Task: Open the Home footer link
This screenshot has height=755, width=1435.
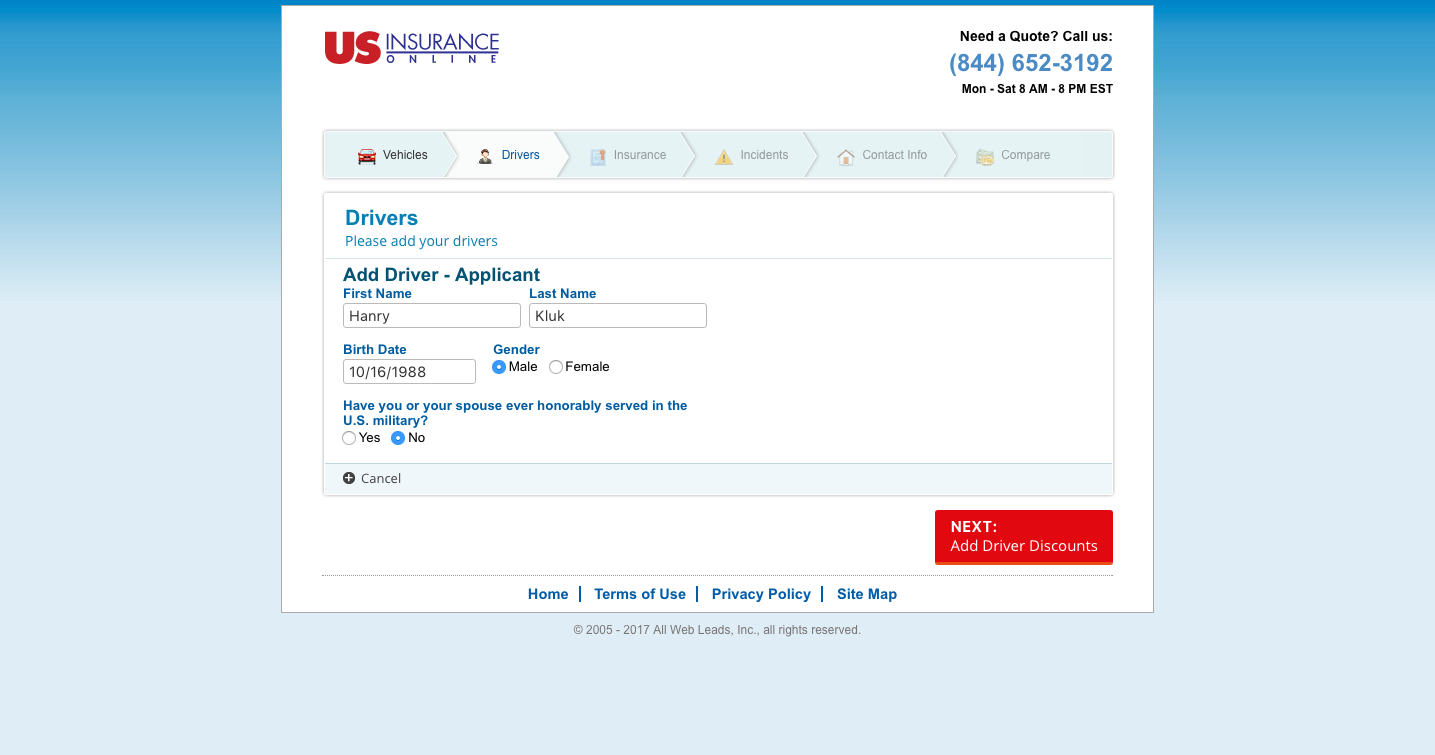Action: pyautogui.click(x=548, y=594)
